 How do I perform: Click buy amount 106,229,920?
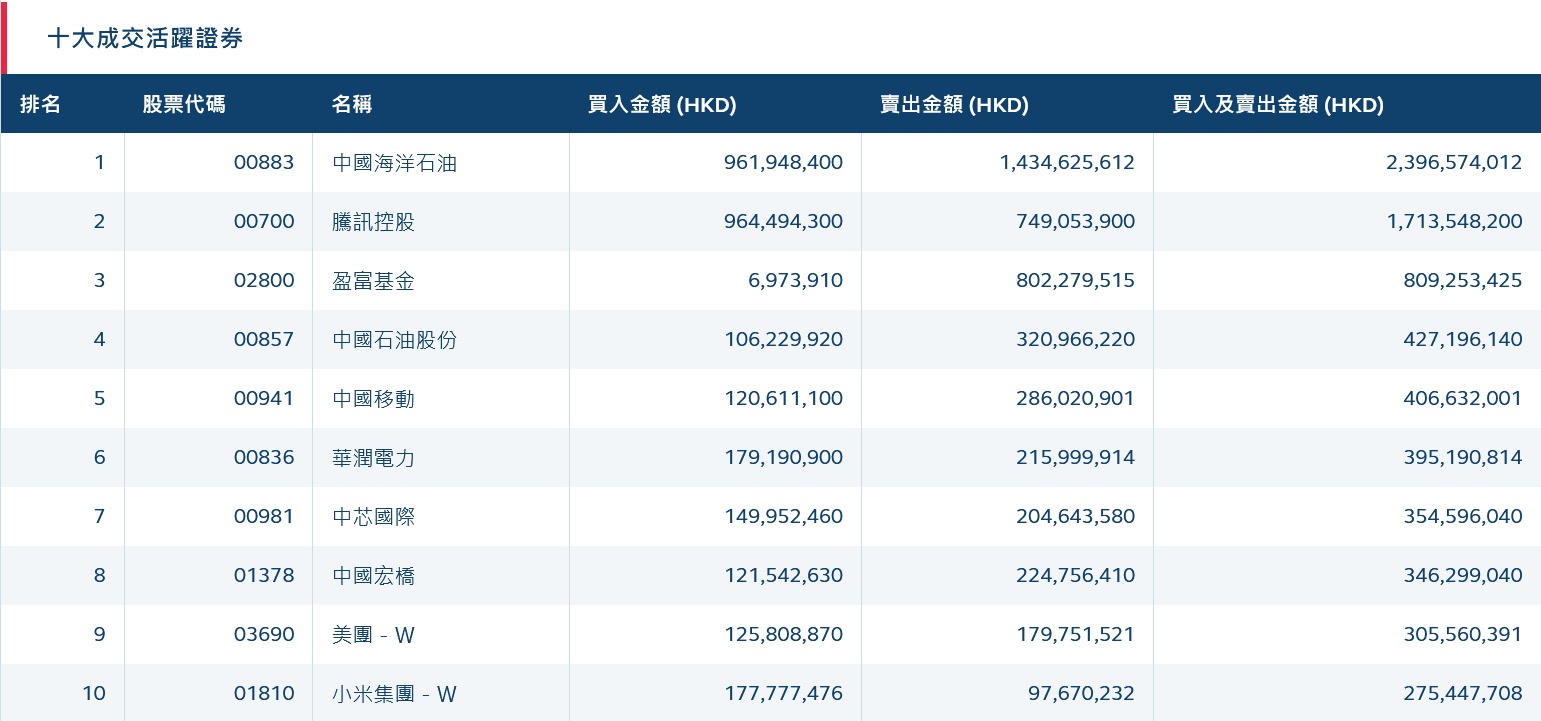point(783,339)
